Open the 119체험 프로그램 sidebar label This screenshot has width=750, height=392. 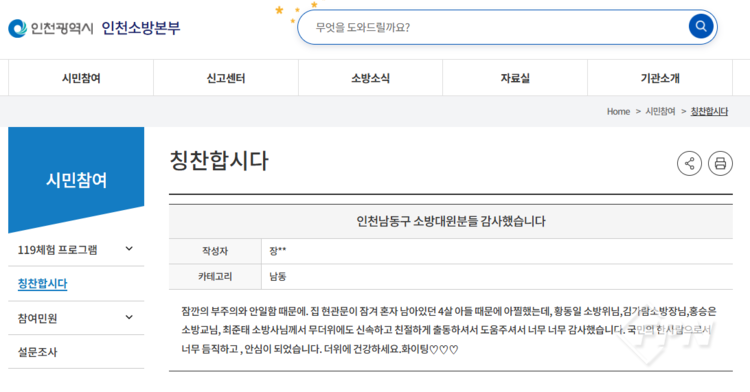coord(57,250)
